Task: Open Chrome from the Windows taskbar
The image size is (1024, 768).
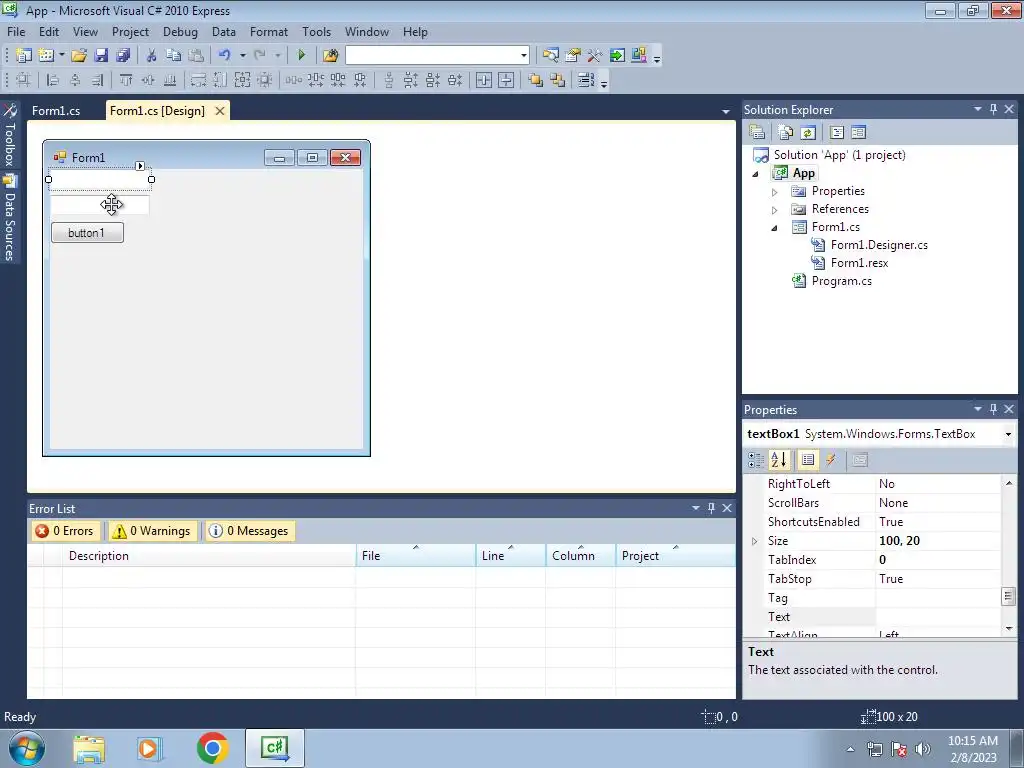Action: coord(212,748)
